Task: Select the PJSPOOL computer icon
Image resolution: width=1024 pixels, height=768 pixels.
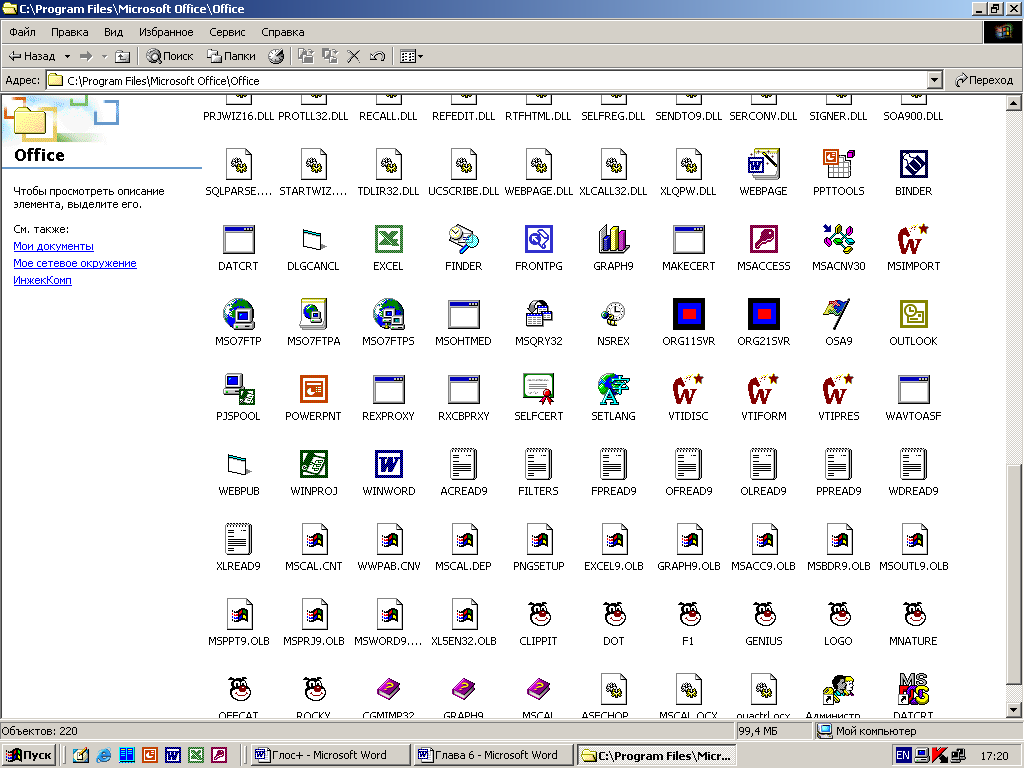Action: click(x=238, y=389)
